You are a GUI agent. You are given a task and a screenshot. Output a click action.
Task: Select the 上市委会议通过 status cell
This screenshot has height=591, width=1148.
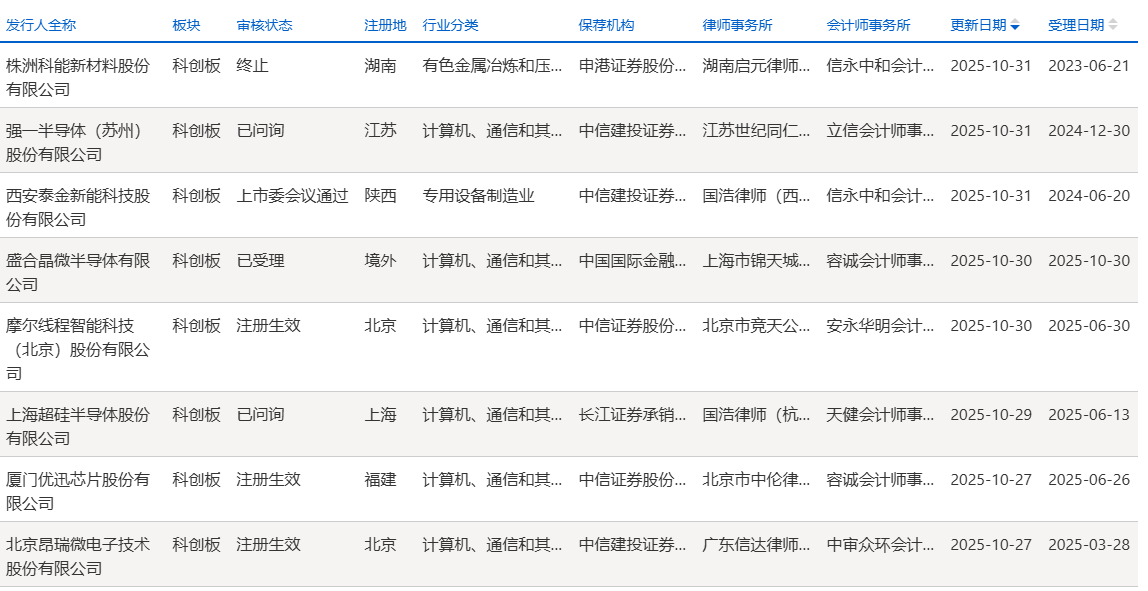coord(292,196)
